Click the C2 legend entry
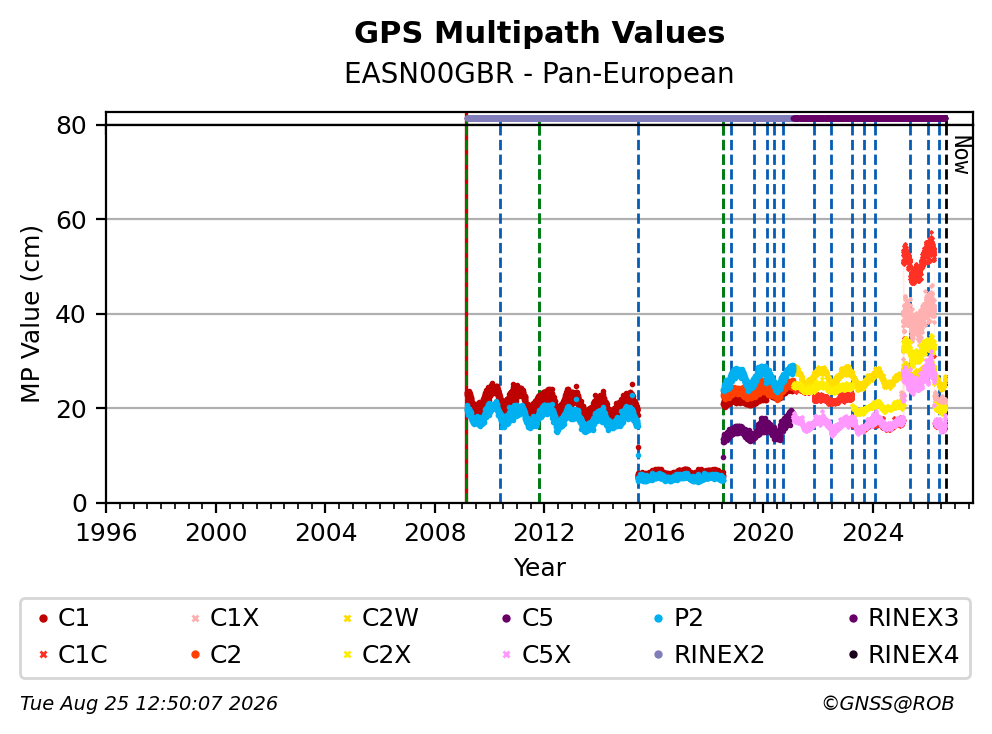992x734 pixels. click(215, 654)
